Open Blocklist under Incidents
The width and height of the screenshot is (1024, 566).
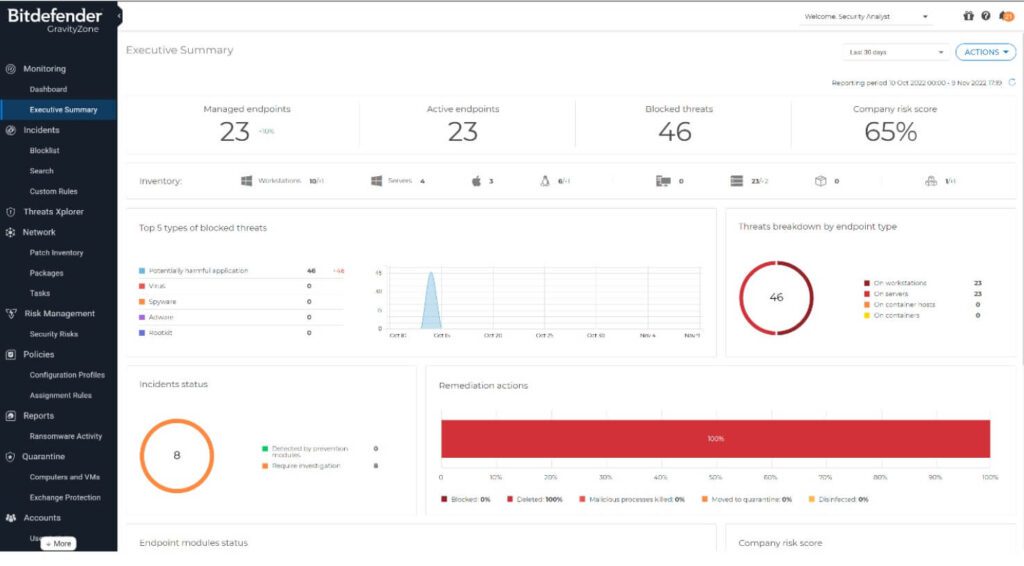(44, 150)
